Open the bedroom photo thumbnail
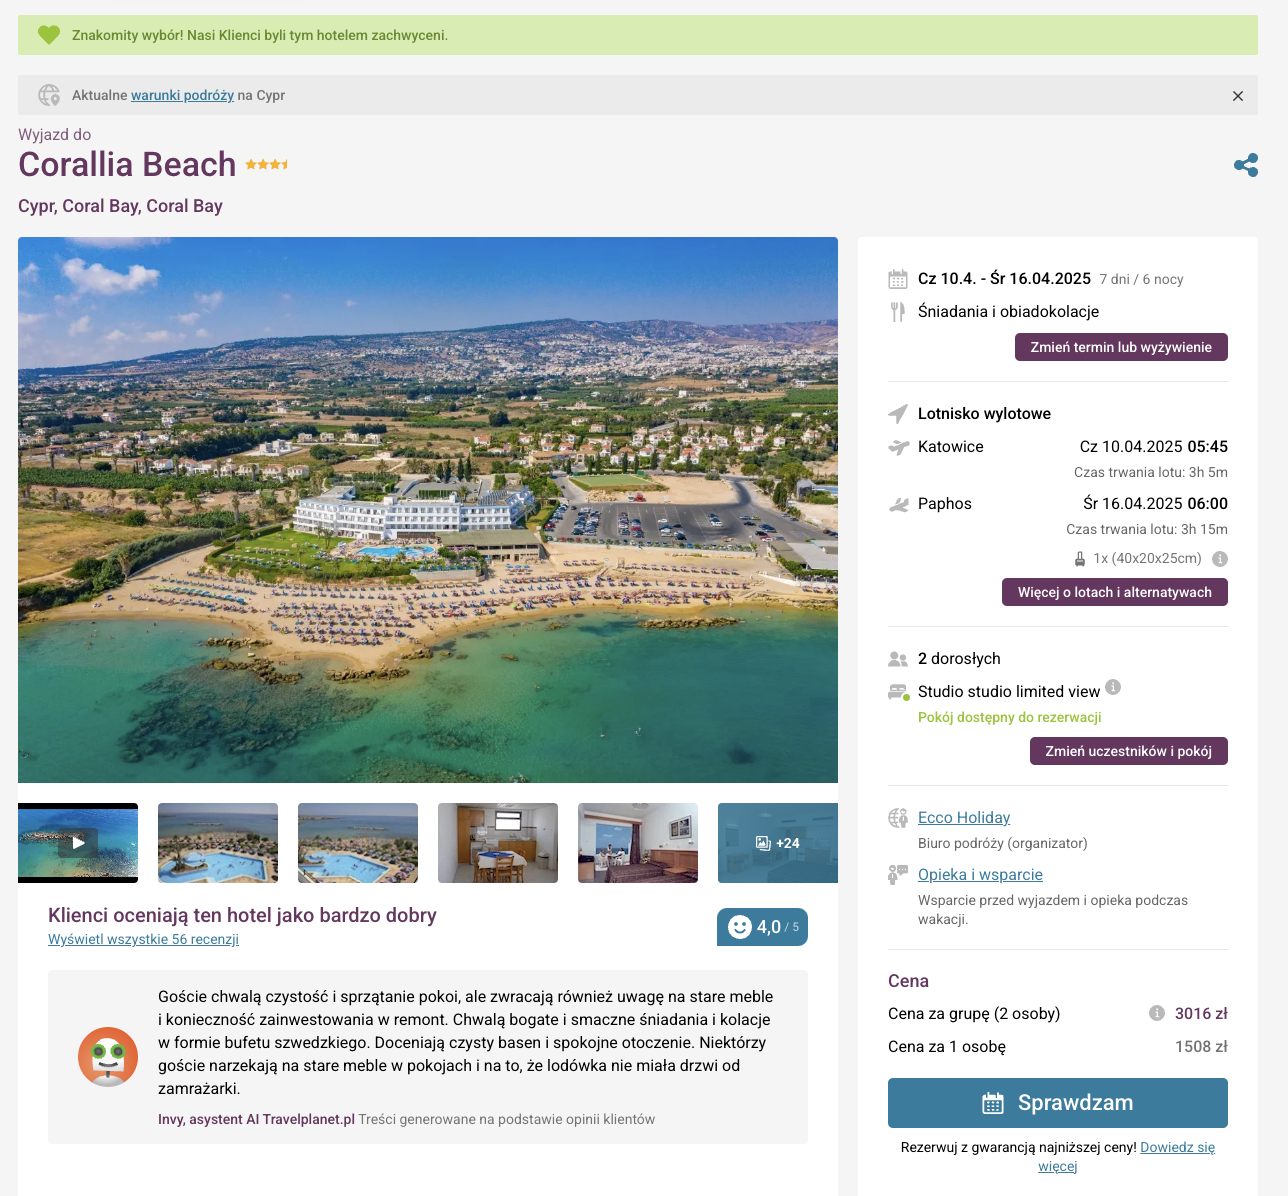The width and height of the screenshot is (1288, 1196). pyautogui.click(x=638, y=843)
